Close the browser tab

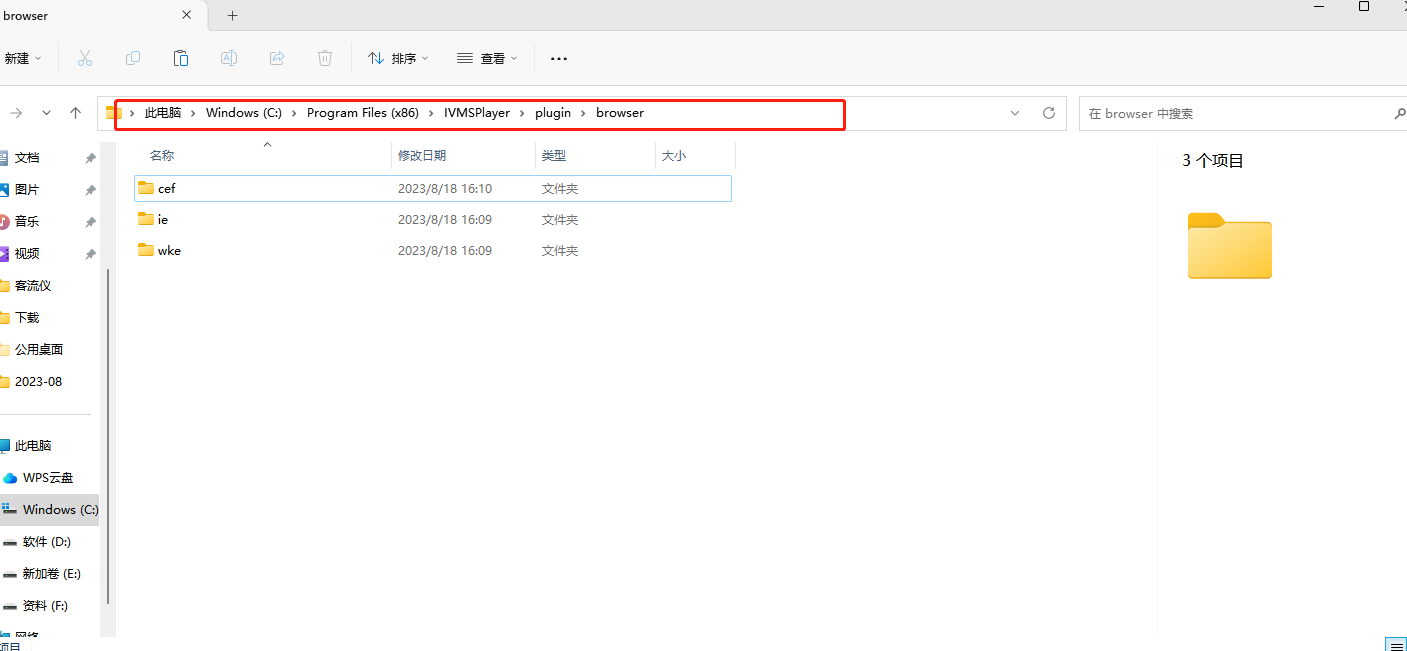pyautogui.click(x=187, y=15)
